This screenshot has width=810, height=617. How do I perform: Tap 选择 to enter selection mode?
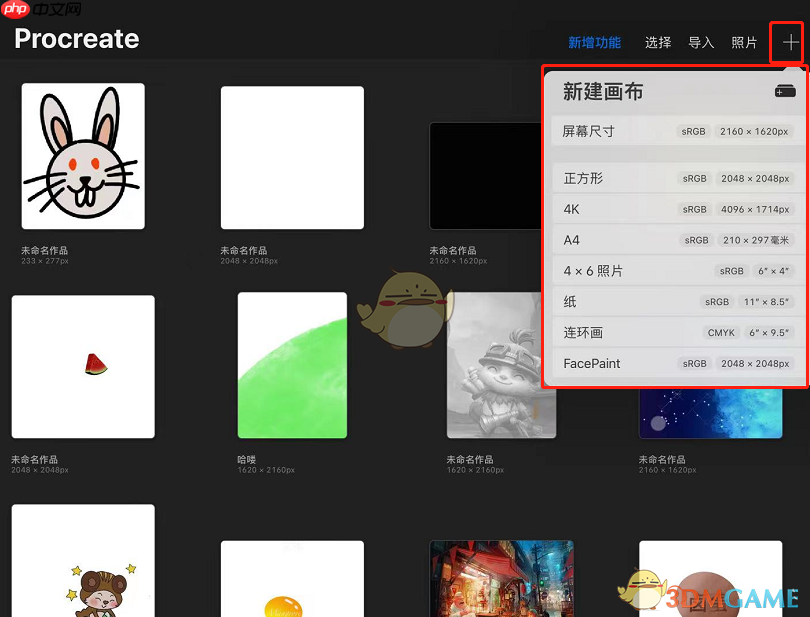tap(657, 43)
